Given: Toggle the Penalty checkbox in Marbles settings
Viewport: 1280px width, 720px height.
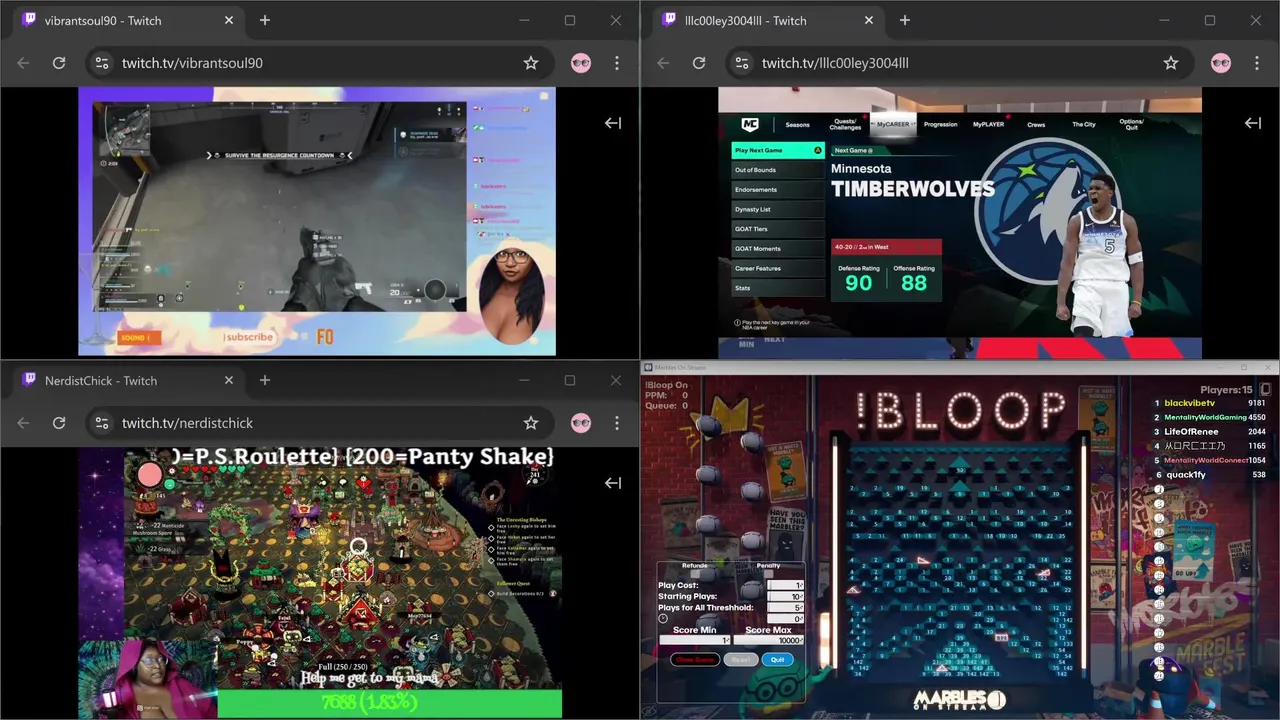Looking at the screenshot, I should (x=769, y=574).
